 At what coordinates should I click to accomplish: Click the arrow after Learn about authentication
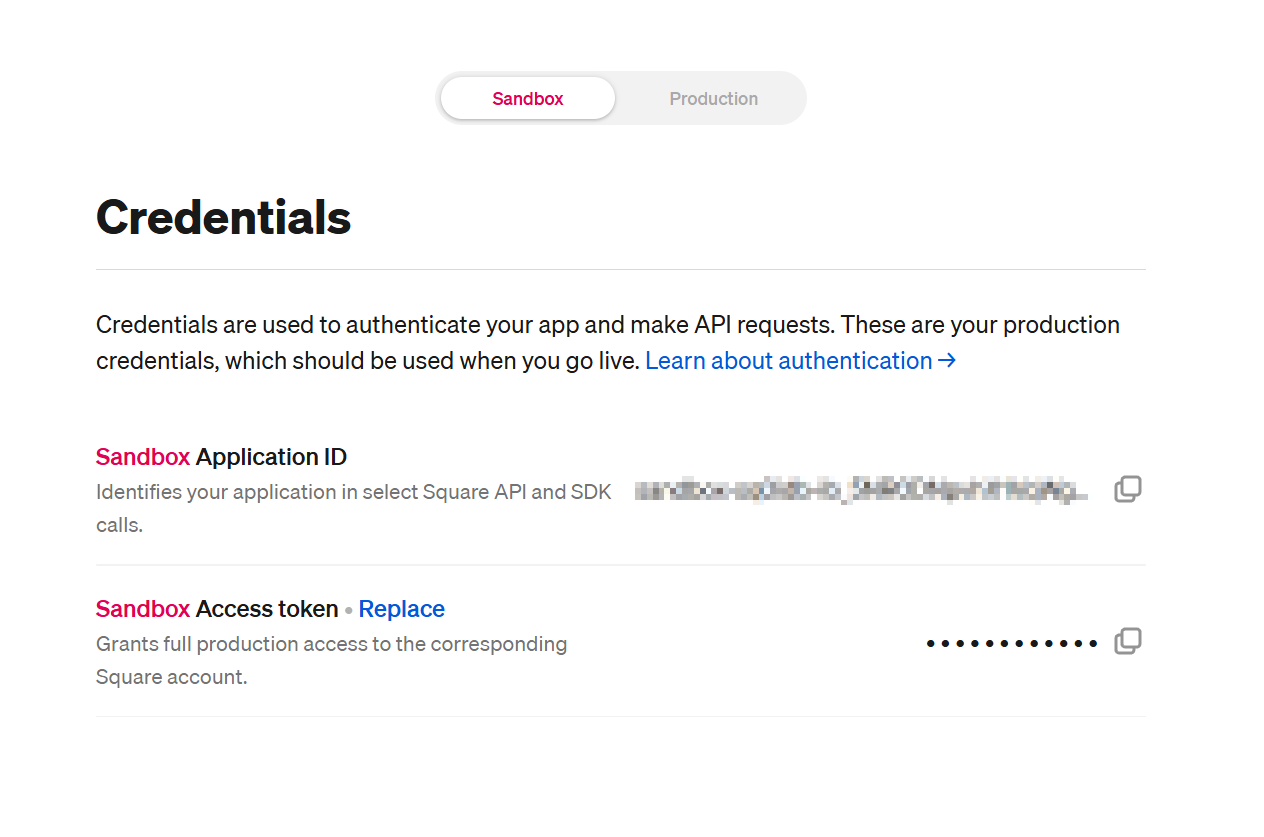point(947,361)
